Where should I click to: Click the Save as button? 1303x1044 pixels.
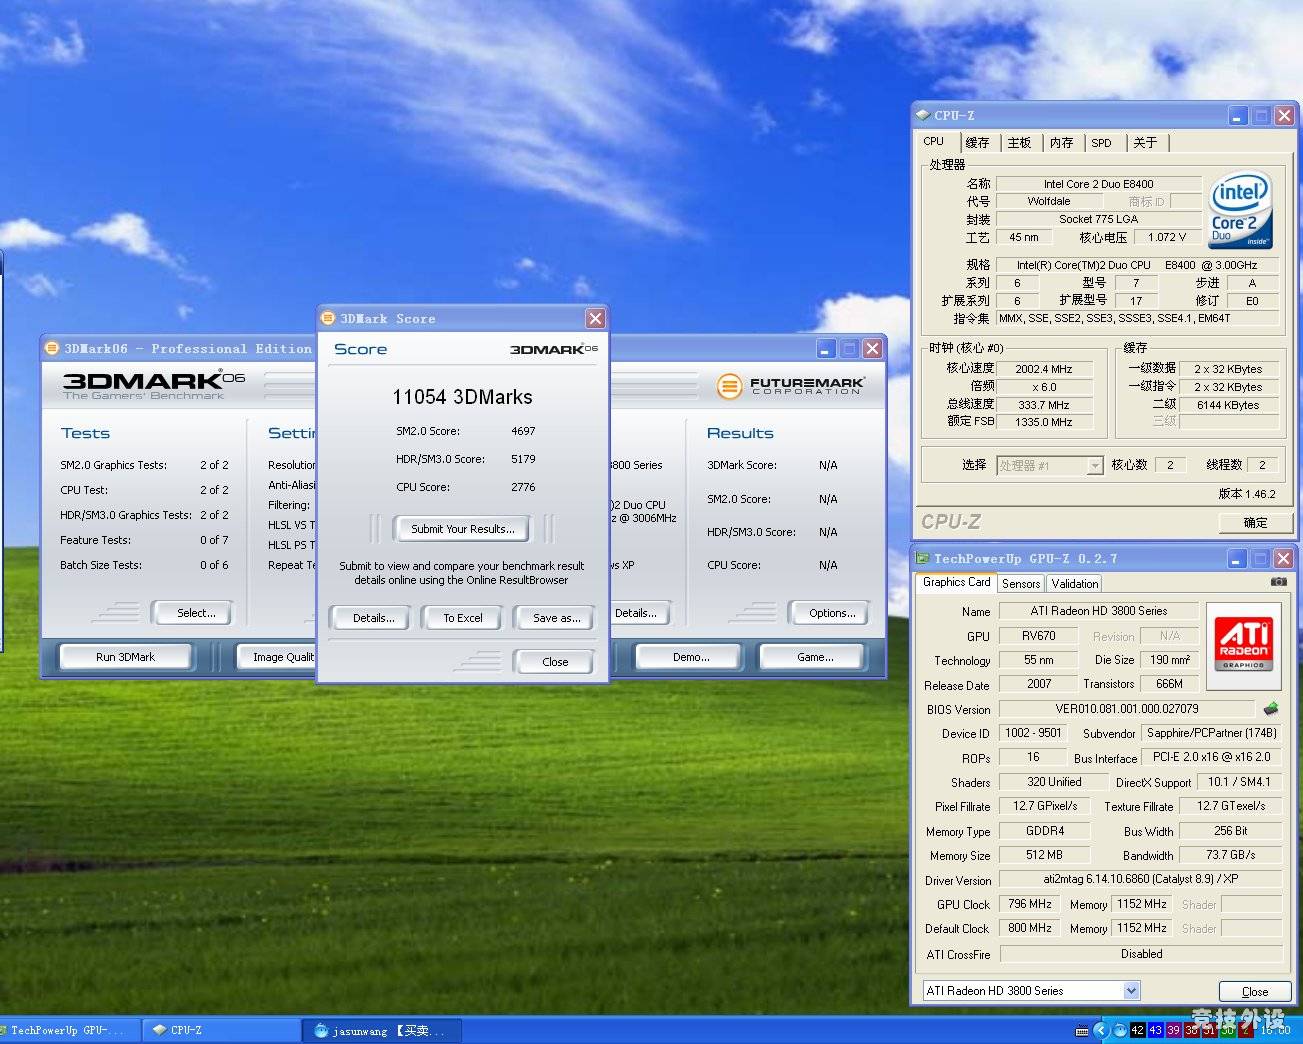click(556, 618)
